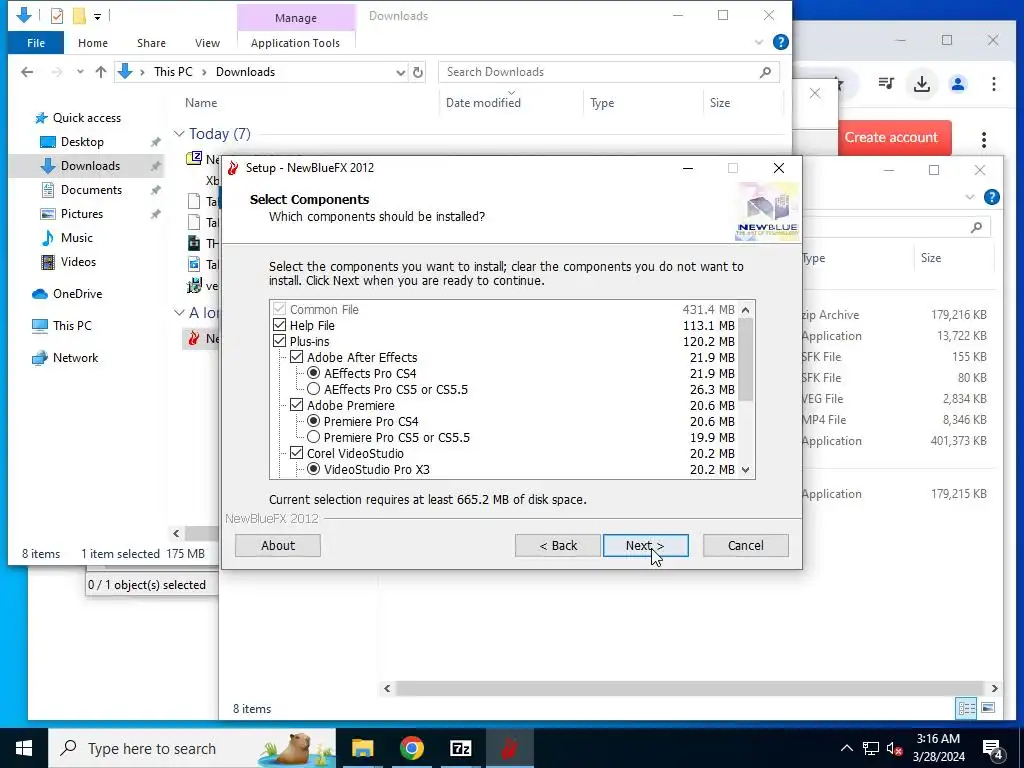Open customize quick access toolbar dropdown

97,16
